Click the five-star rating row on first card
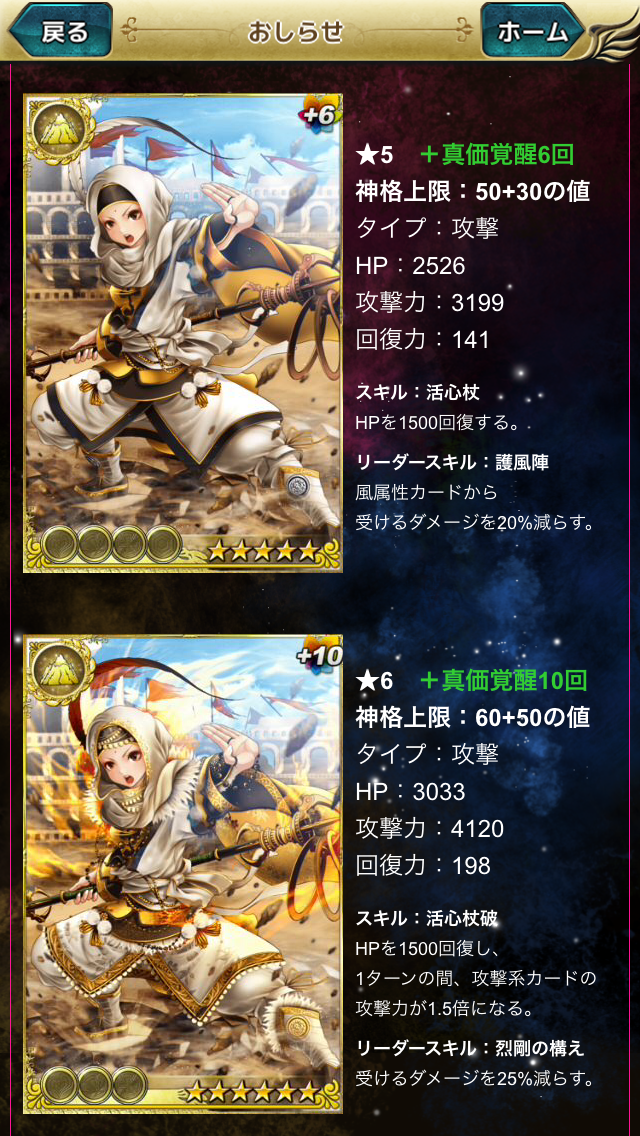The image size is (640, 1136). click(262, 551)
